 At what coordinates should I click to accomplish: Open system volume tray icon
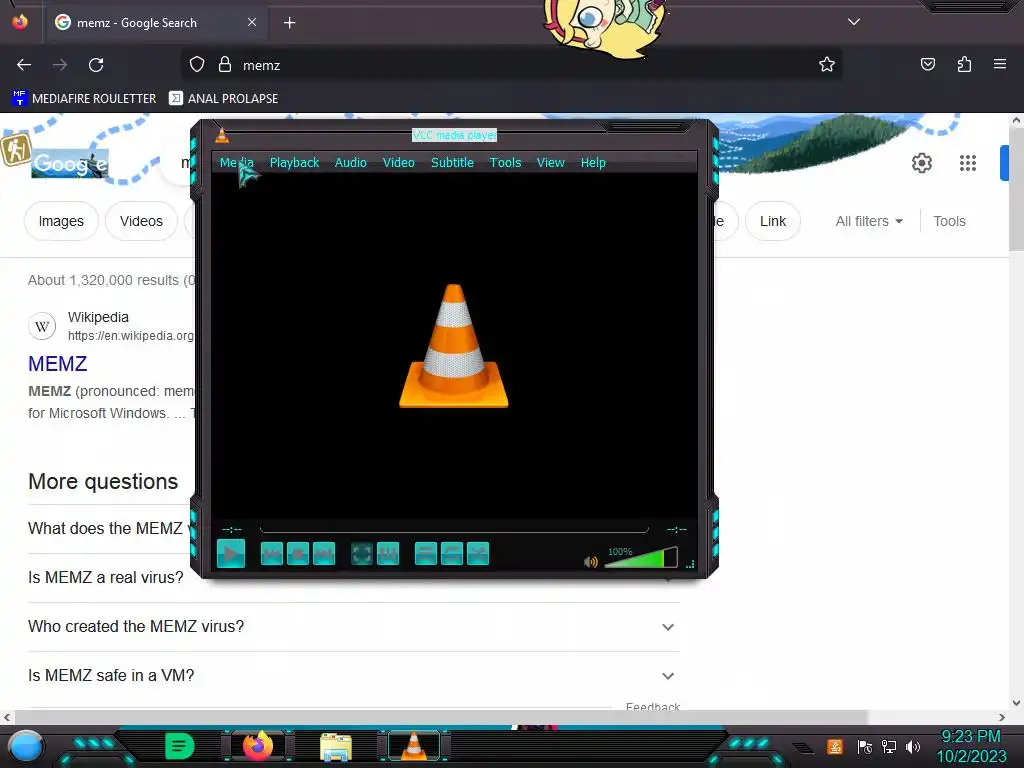tap(912, 746)
